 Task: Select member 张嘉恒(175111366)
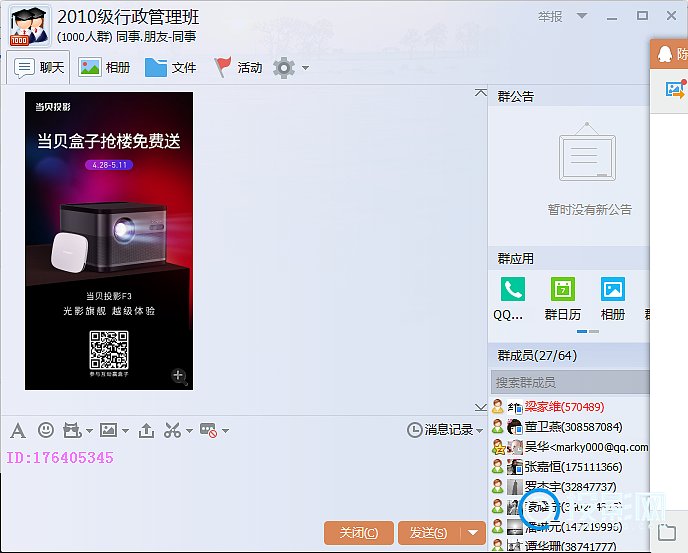tap(570, 467)
